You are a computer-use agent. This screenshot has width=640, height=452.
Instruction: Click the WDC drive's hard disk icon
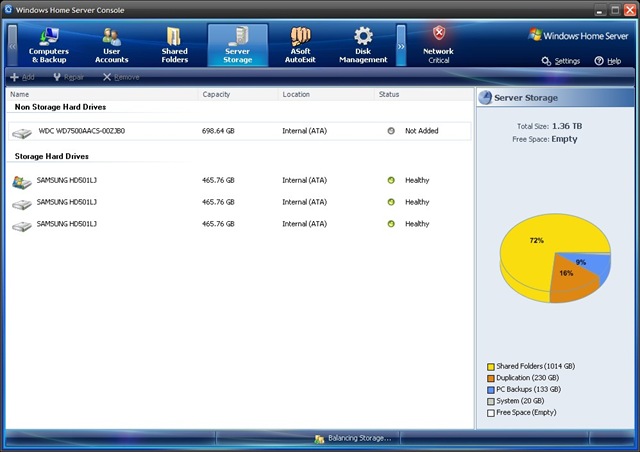click(x=22, y=133)
